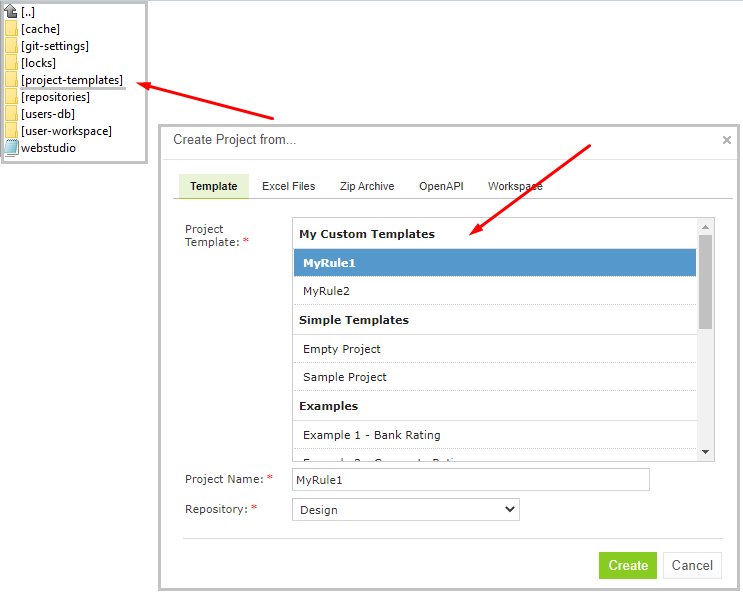
Task: Expand the Repository dropdown
Action: (x=406, y=510)
